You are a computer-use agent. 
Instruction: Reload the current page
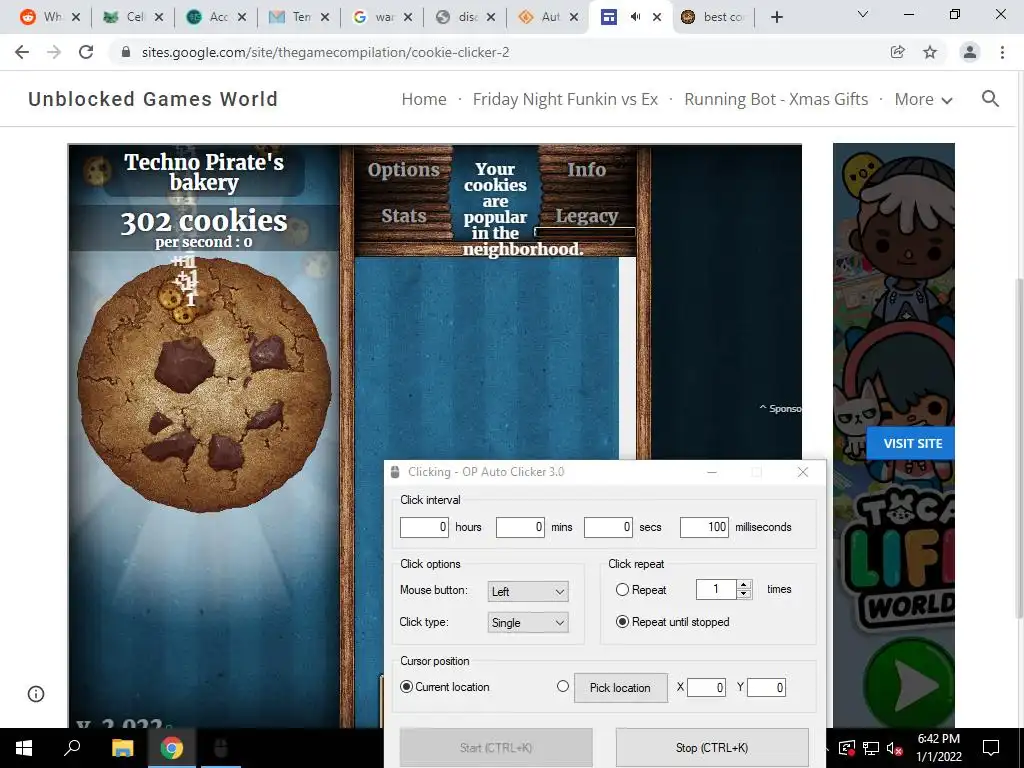pos(86,52)
